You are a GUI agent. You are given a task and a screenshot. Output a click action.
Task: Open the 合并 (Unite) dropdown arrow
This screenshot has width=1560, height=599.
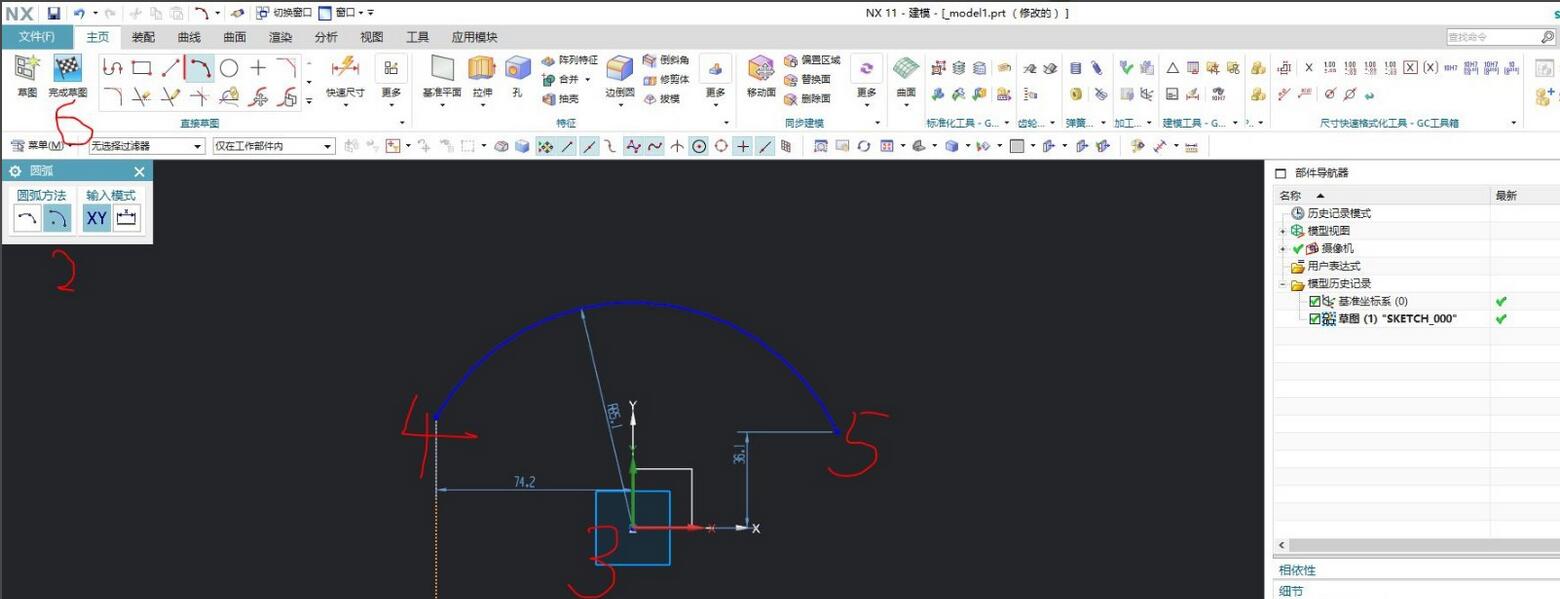(588, 79)
